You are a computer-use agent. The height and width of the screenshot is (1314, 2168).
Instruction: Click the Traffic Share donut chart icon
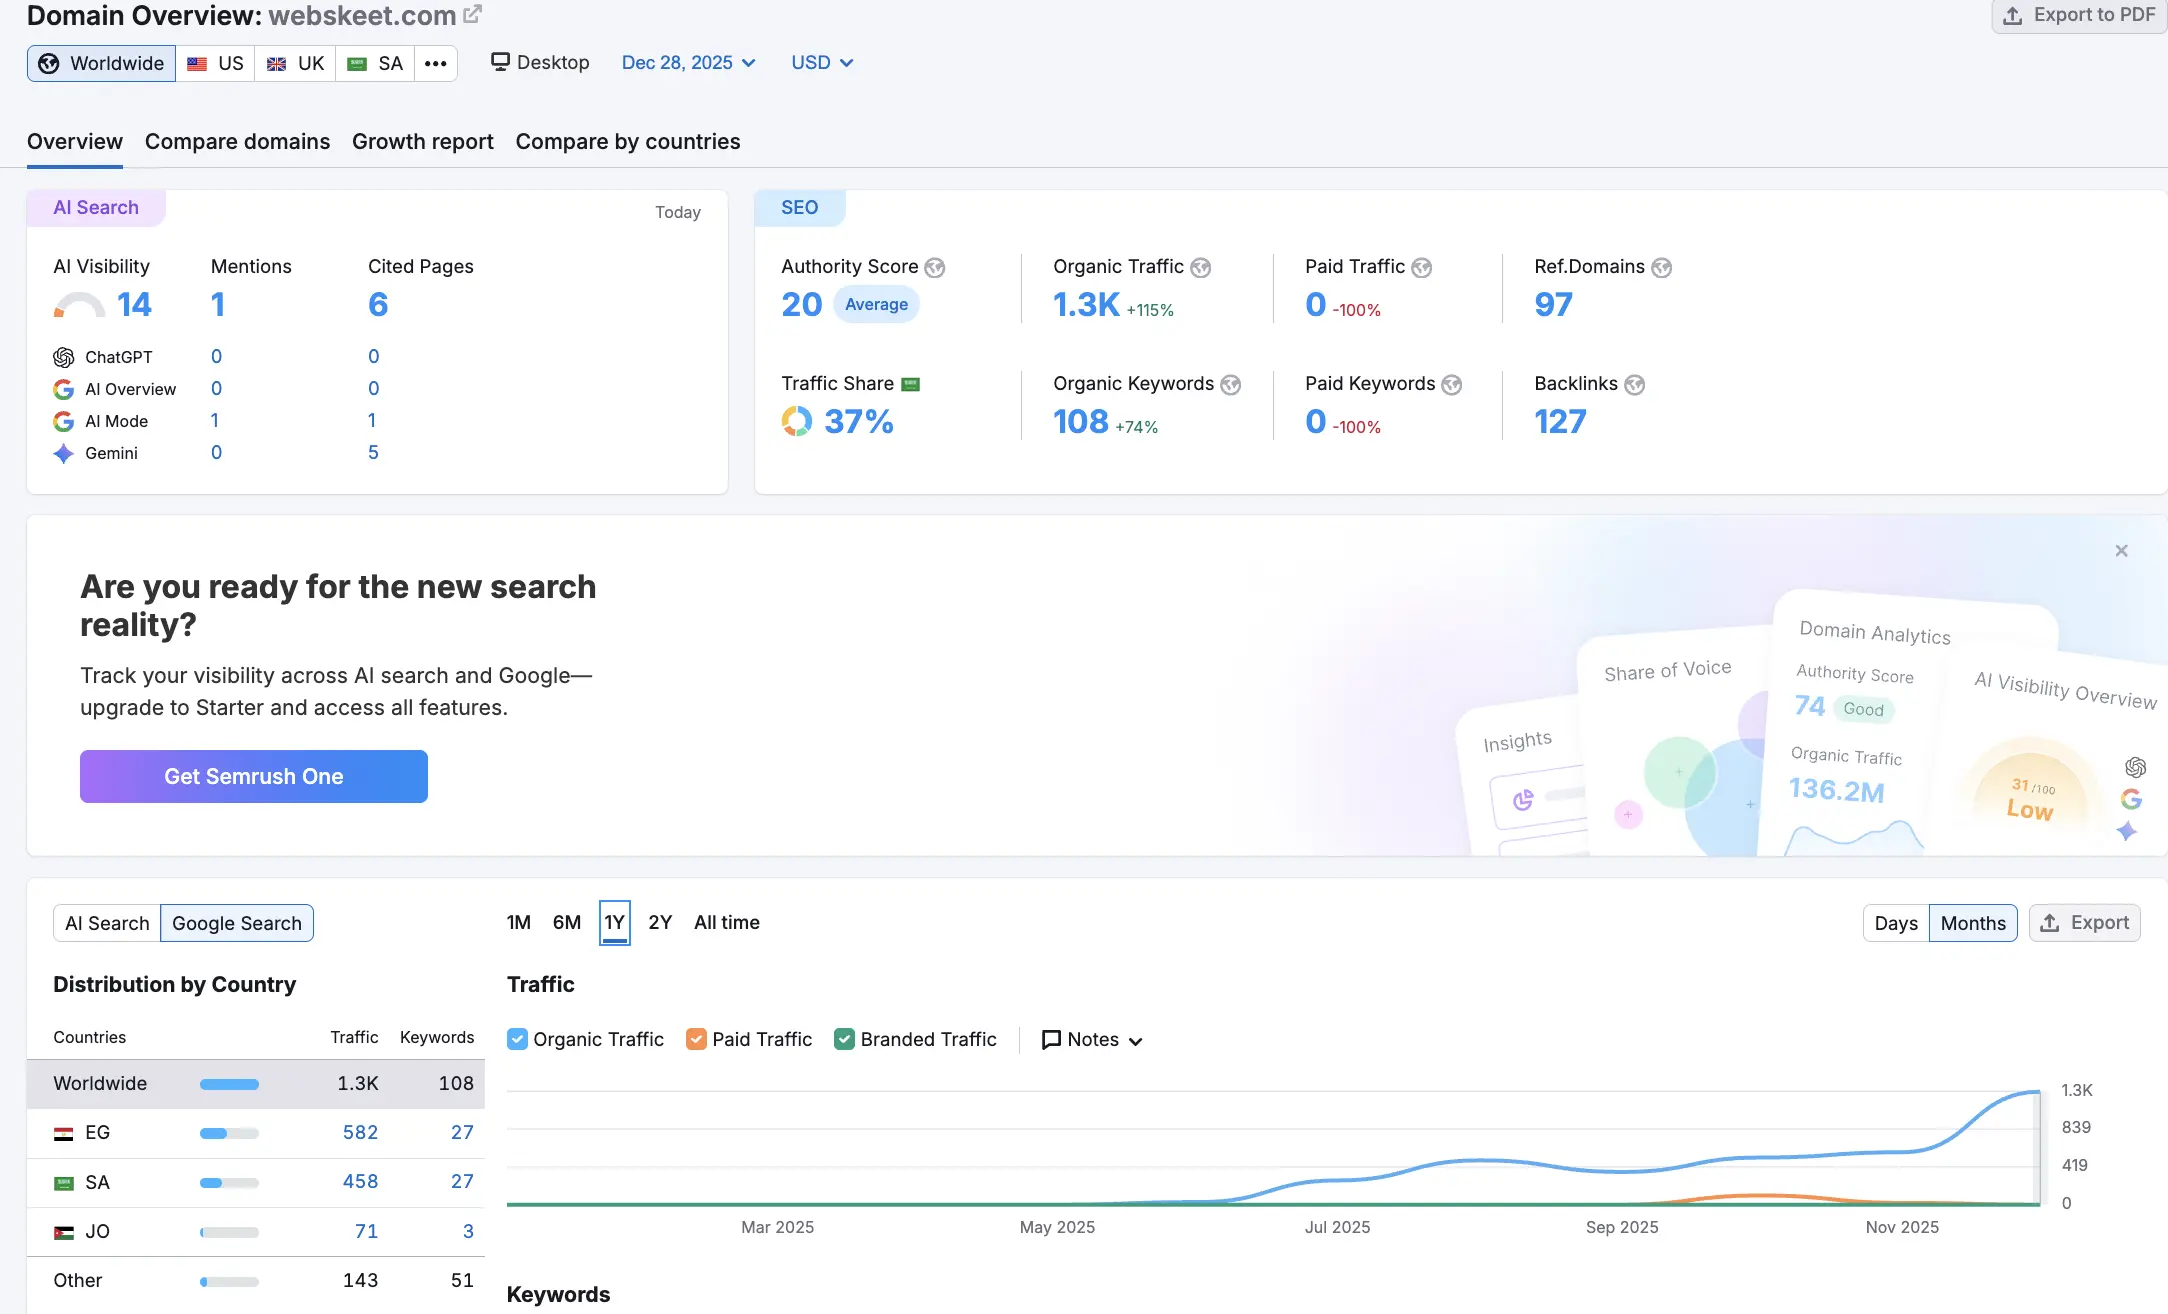[797, 421]
